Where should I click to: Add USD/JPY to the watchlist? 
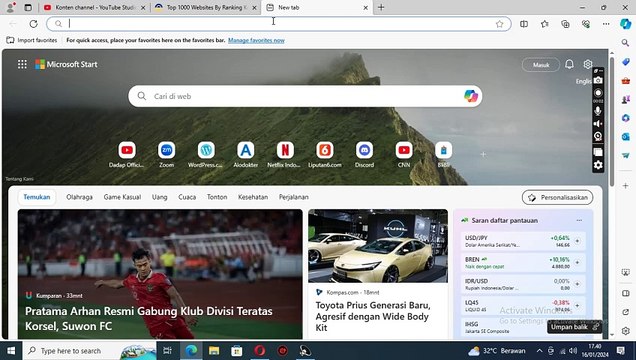[577, 241]
